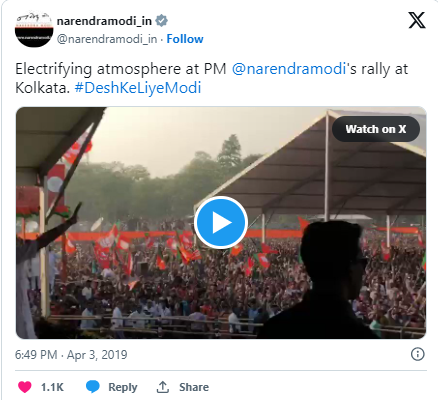Click the verified badge beside narendramodi_in
This screenshot has width=438, height=400.
pyautogui.click(x=162, y=21)
